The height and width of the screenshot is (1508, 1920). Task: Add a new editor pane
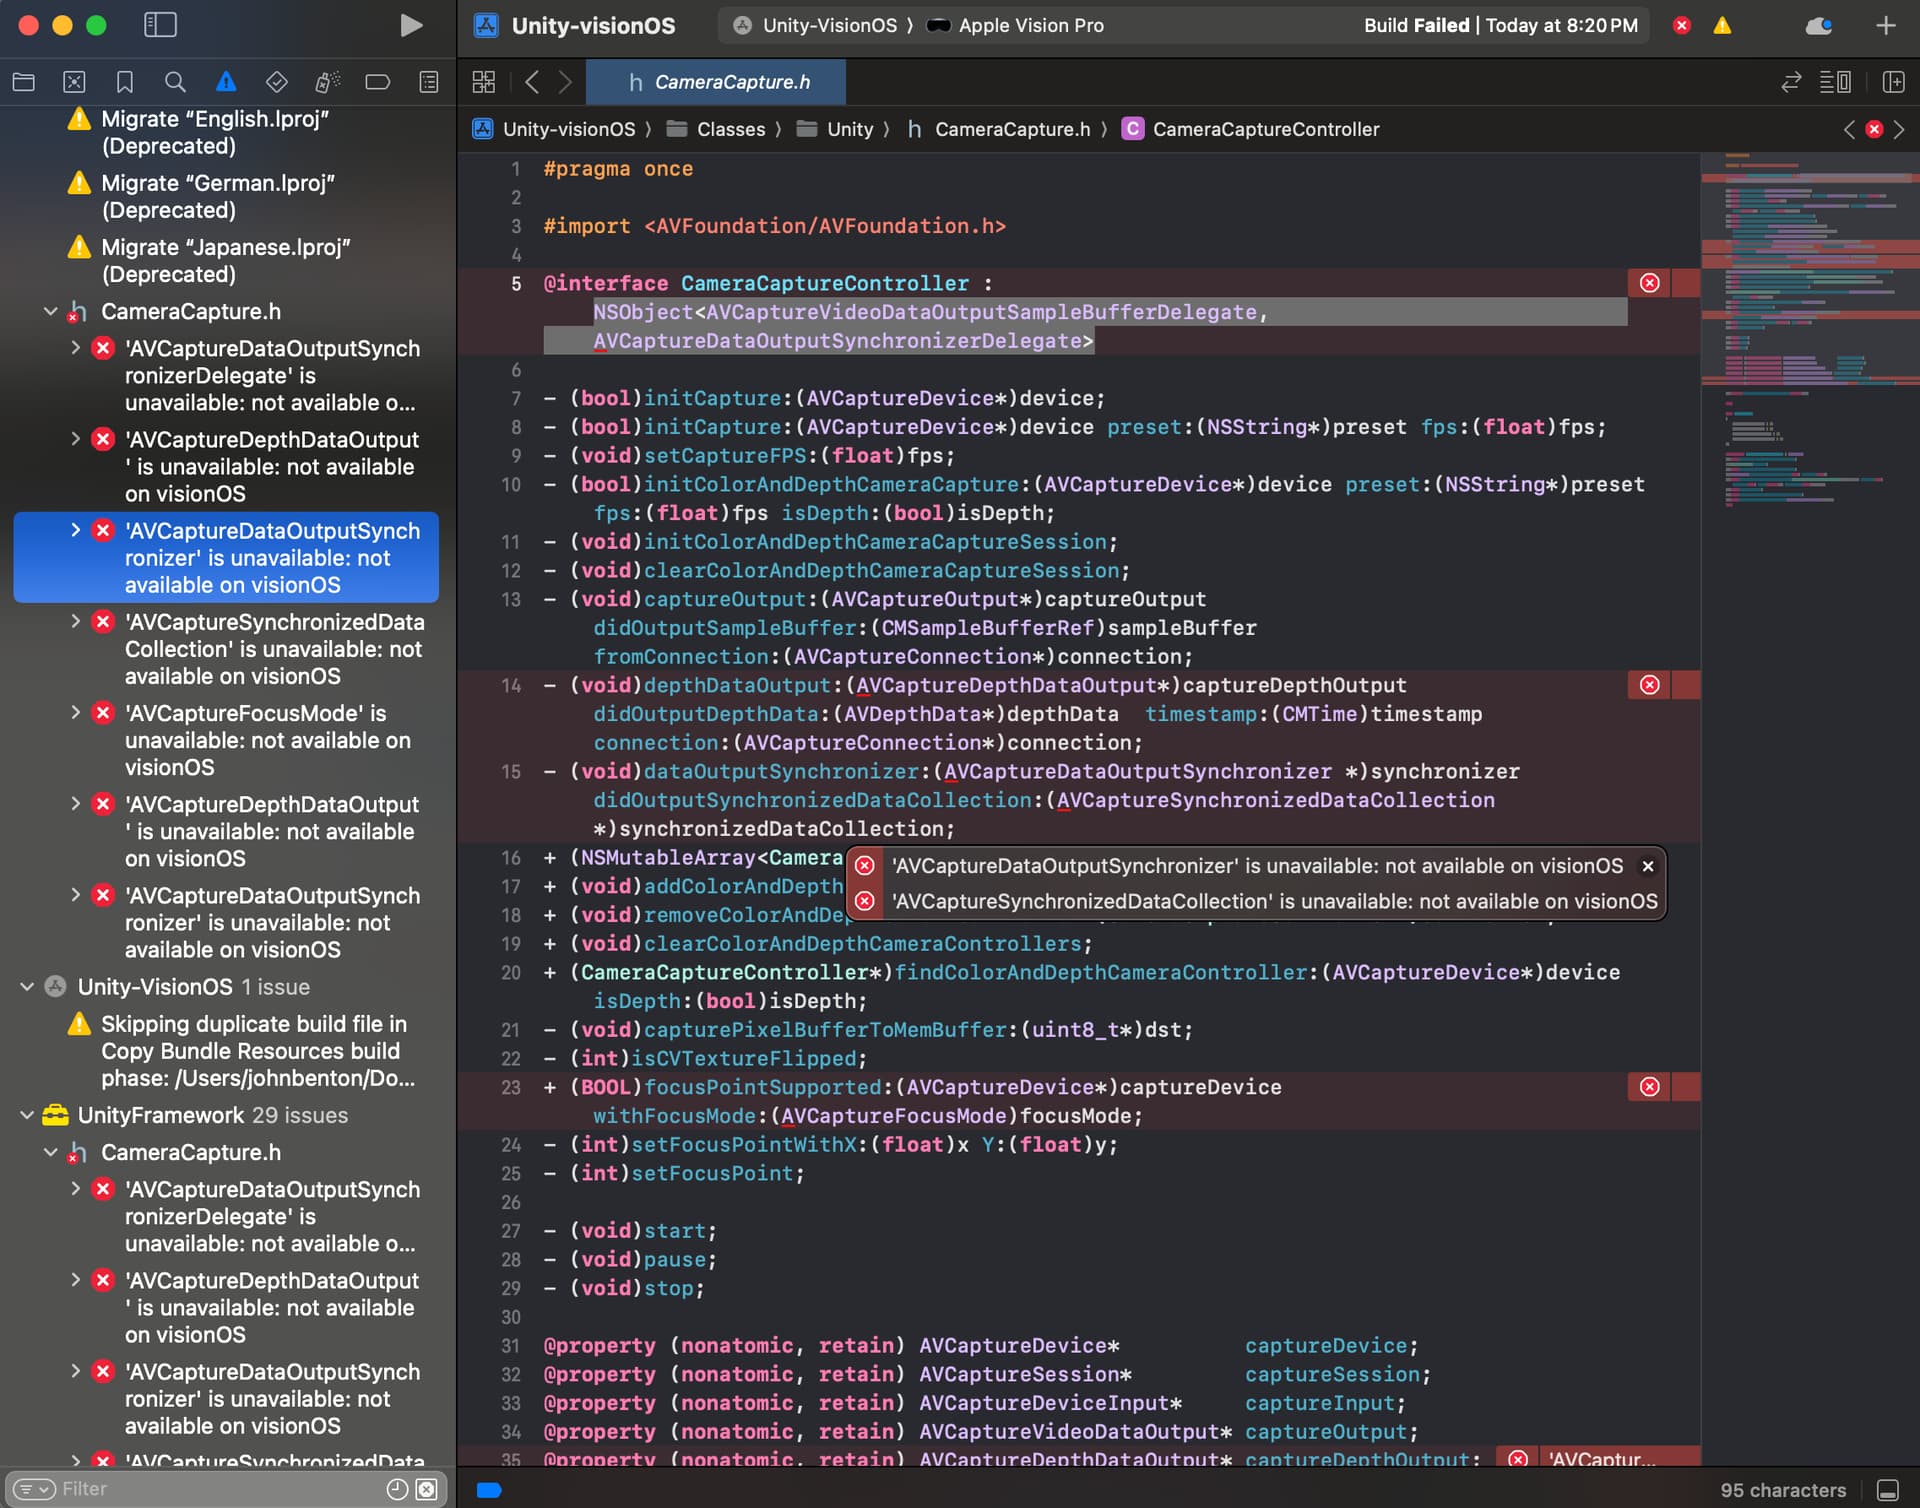pyautogui.click(x=1894, y=82)
